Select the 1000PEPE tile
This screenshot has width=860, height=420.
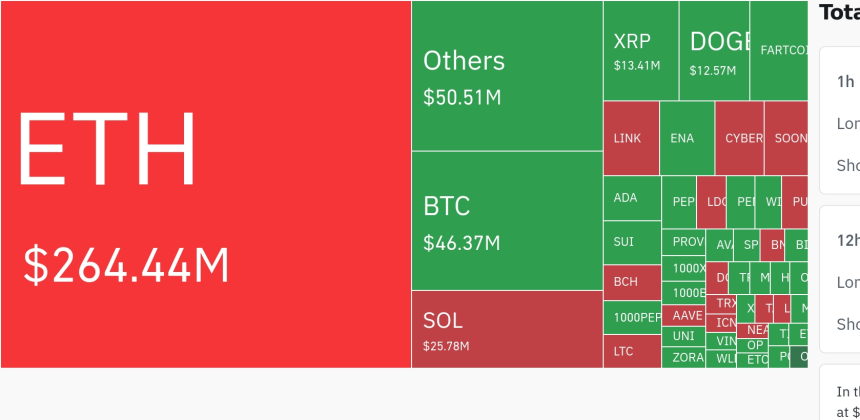(632, 317)
